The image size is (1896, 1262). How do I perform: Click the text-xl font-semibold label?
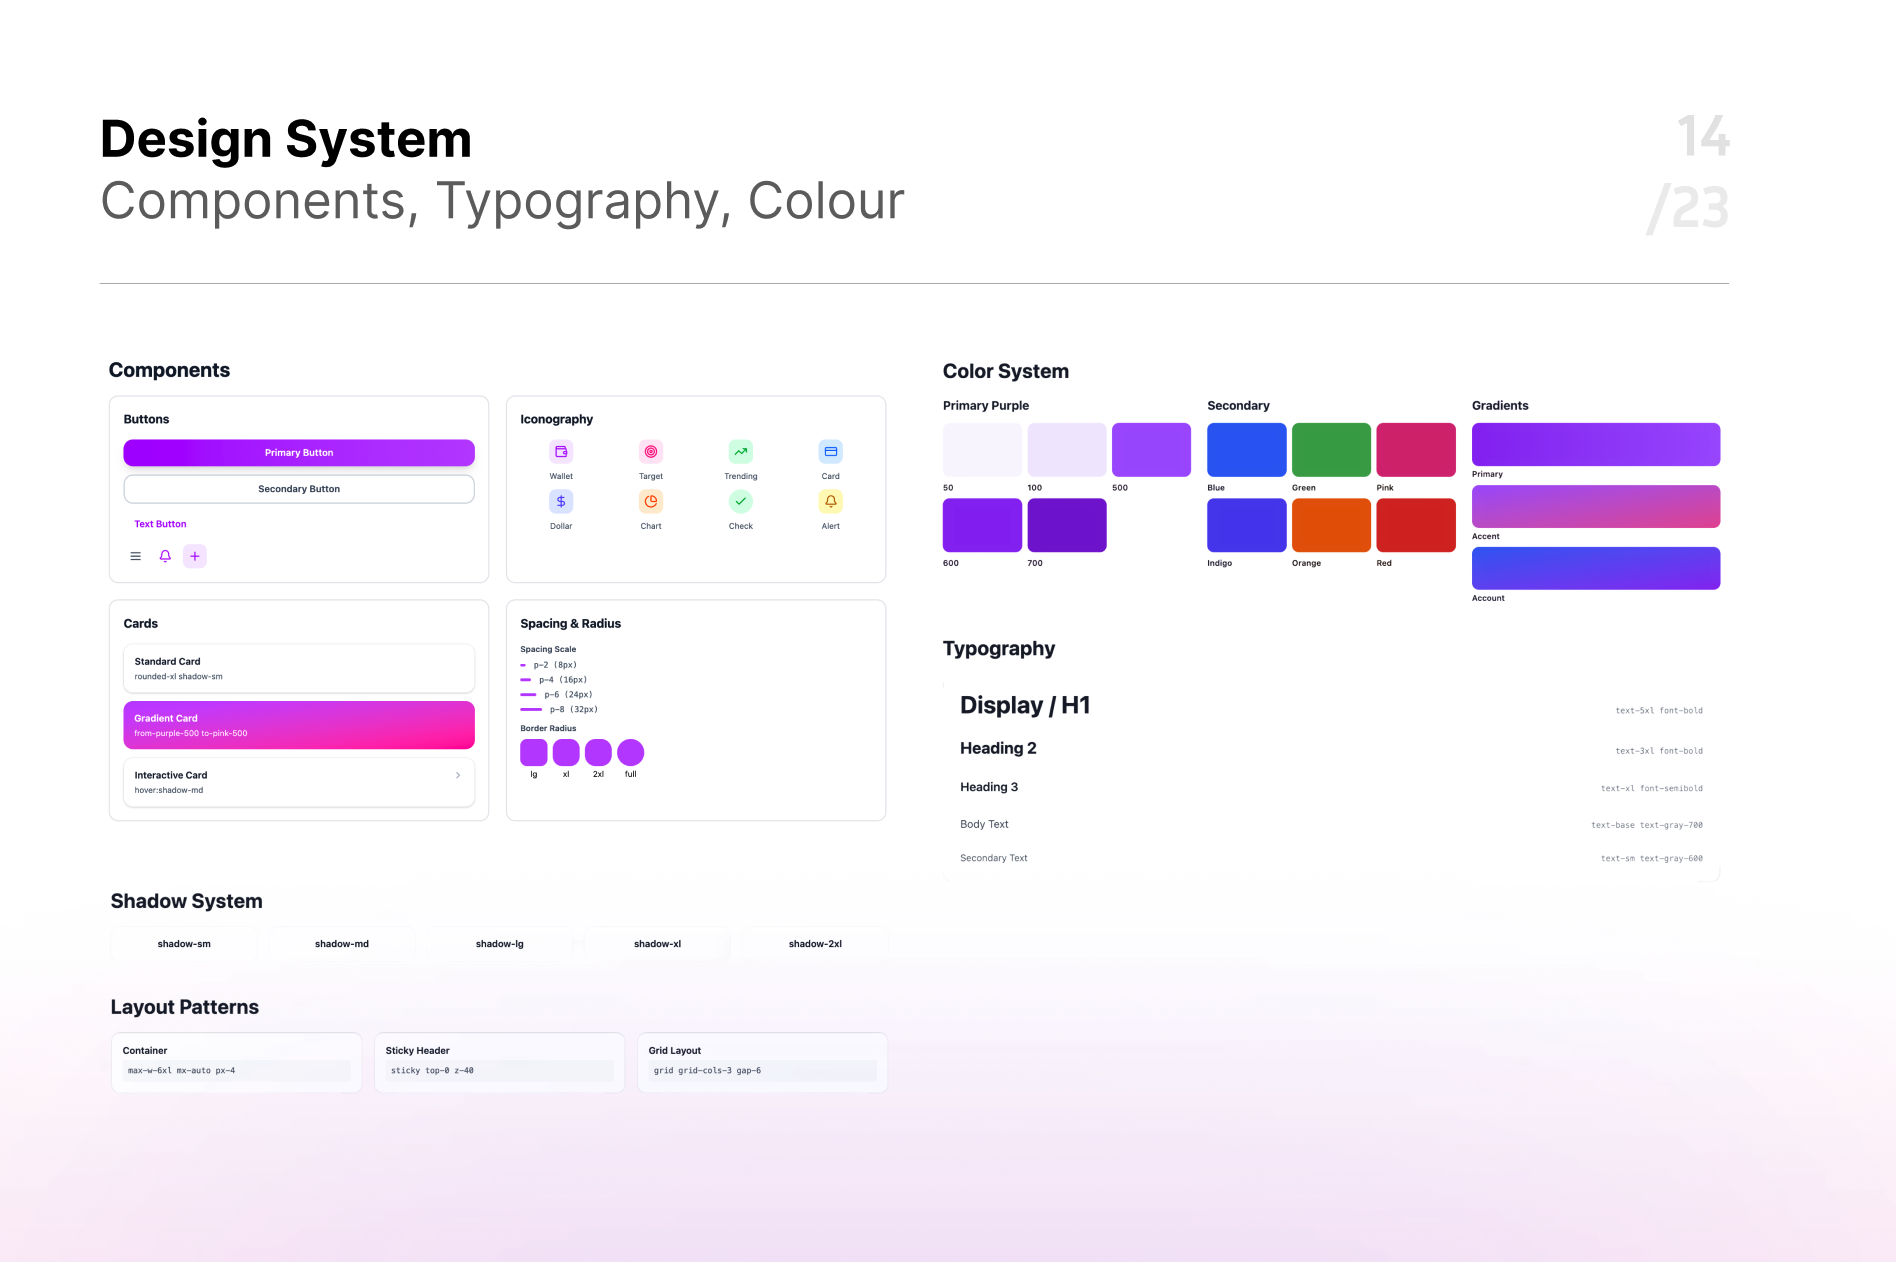click(x=1652, y=789)
